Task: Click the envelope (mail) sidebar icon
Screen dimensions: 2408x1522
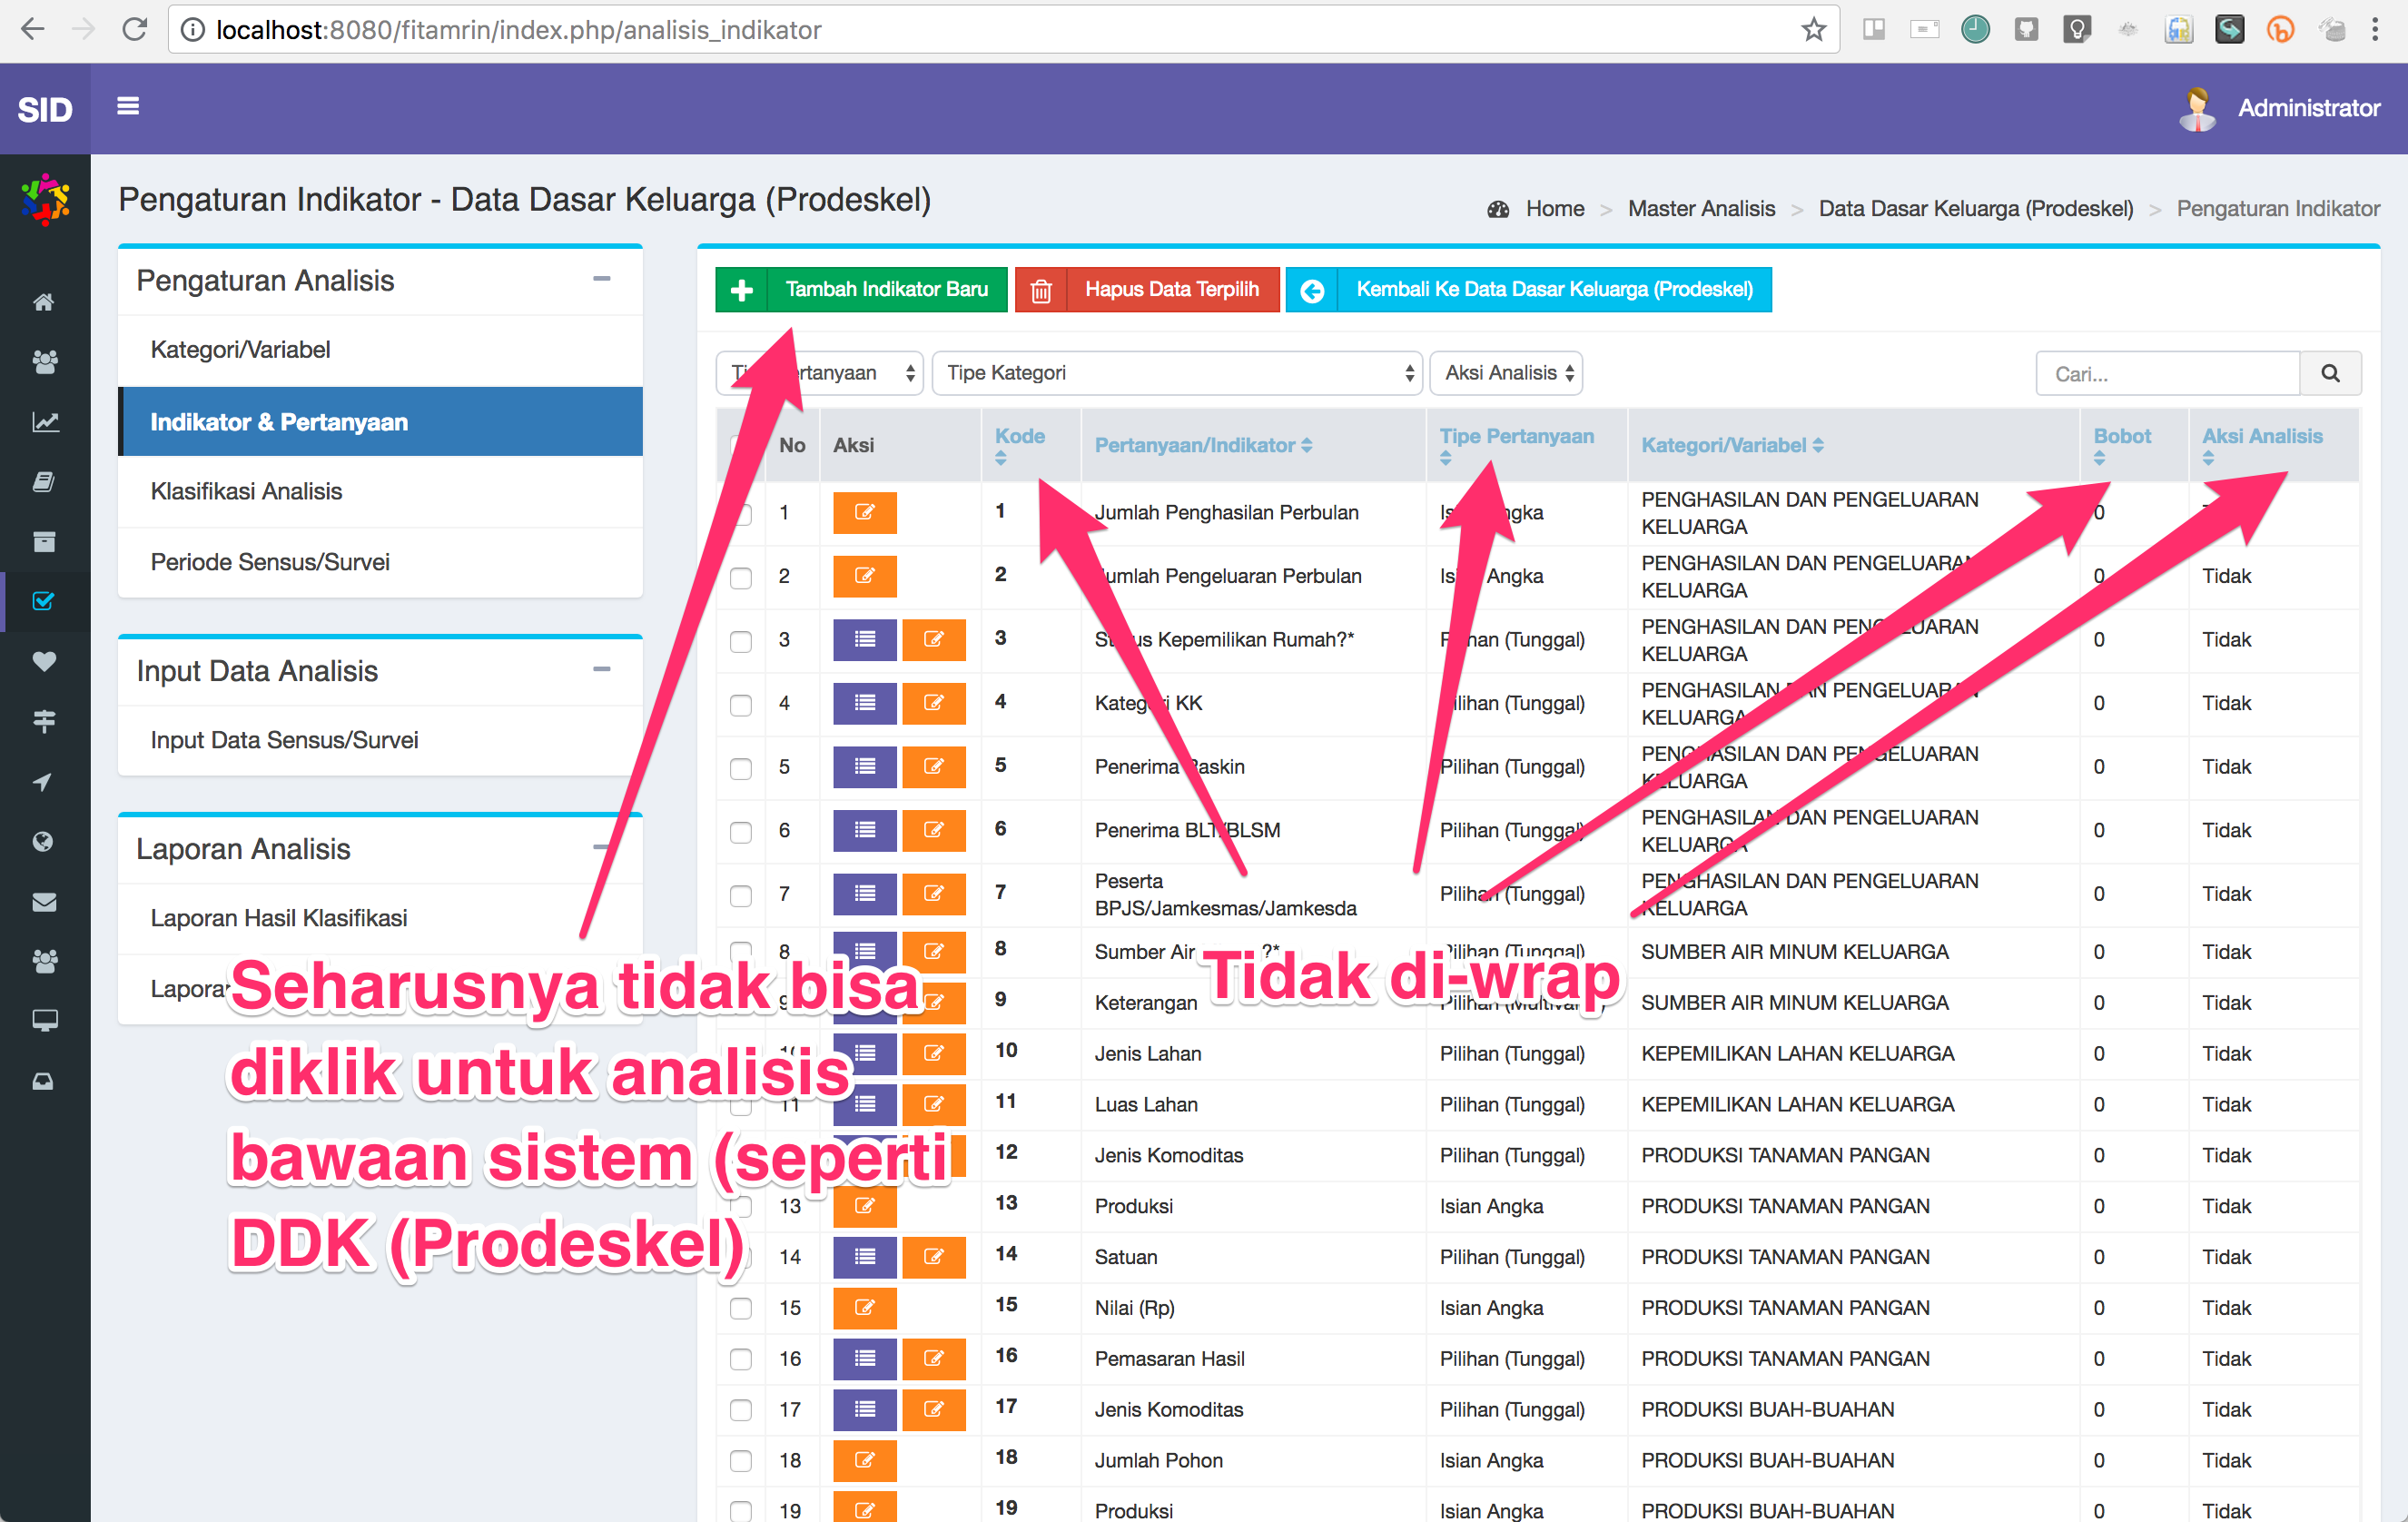Action: point(44,901)
